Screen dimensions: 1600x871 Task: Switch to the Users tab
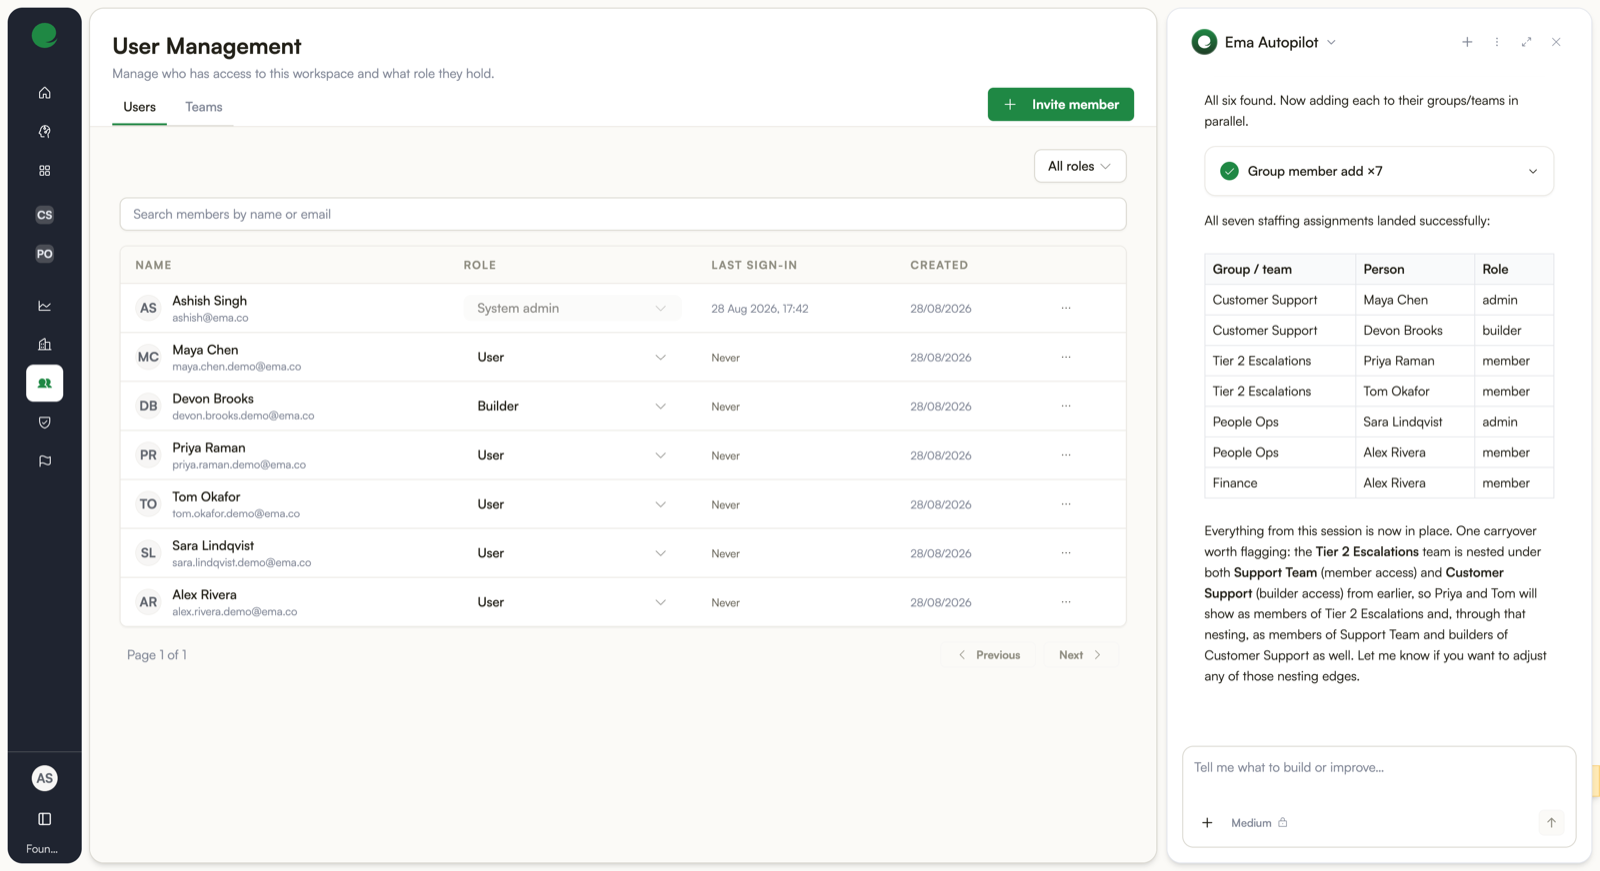[x=139, y=107]
